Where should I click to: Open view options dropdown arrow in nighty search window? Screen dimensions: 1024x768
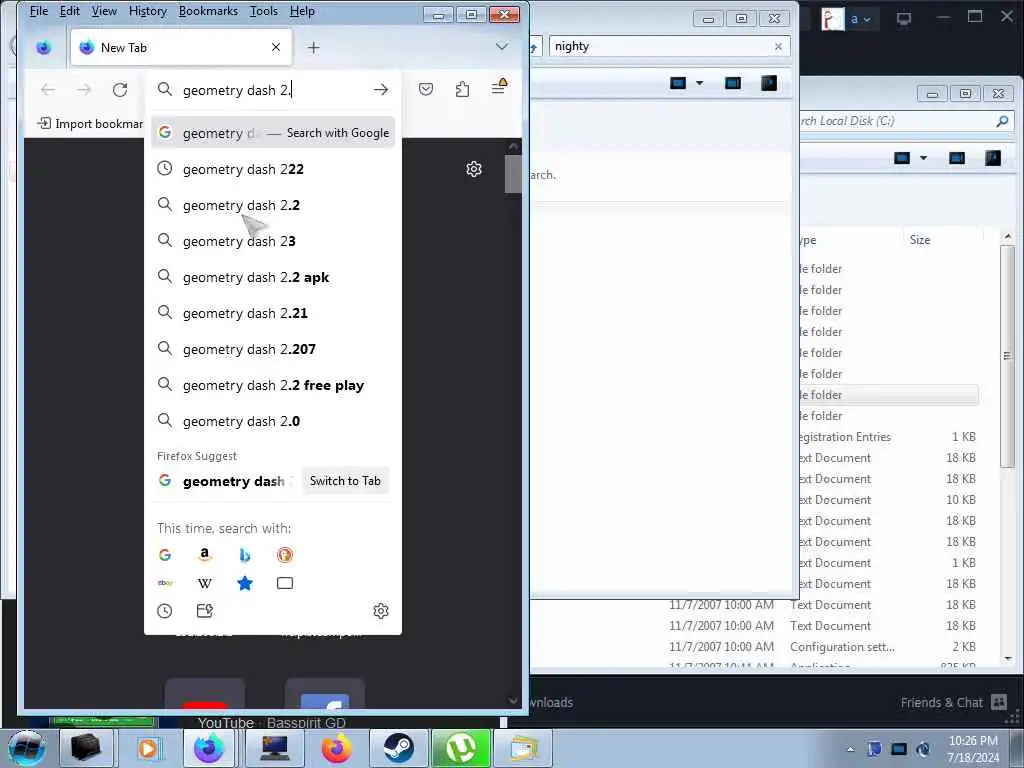[699, 83]
